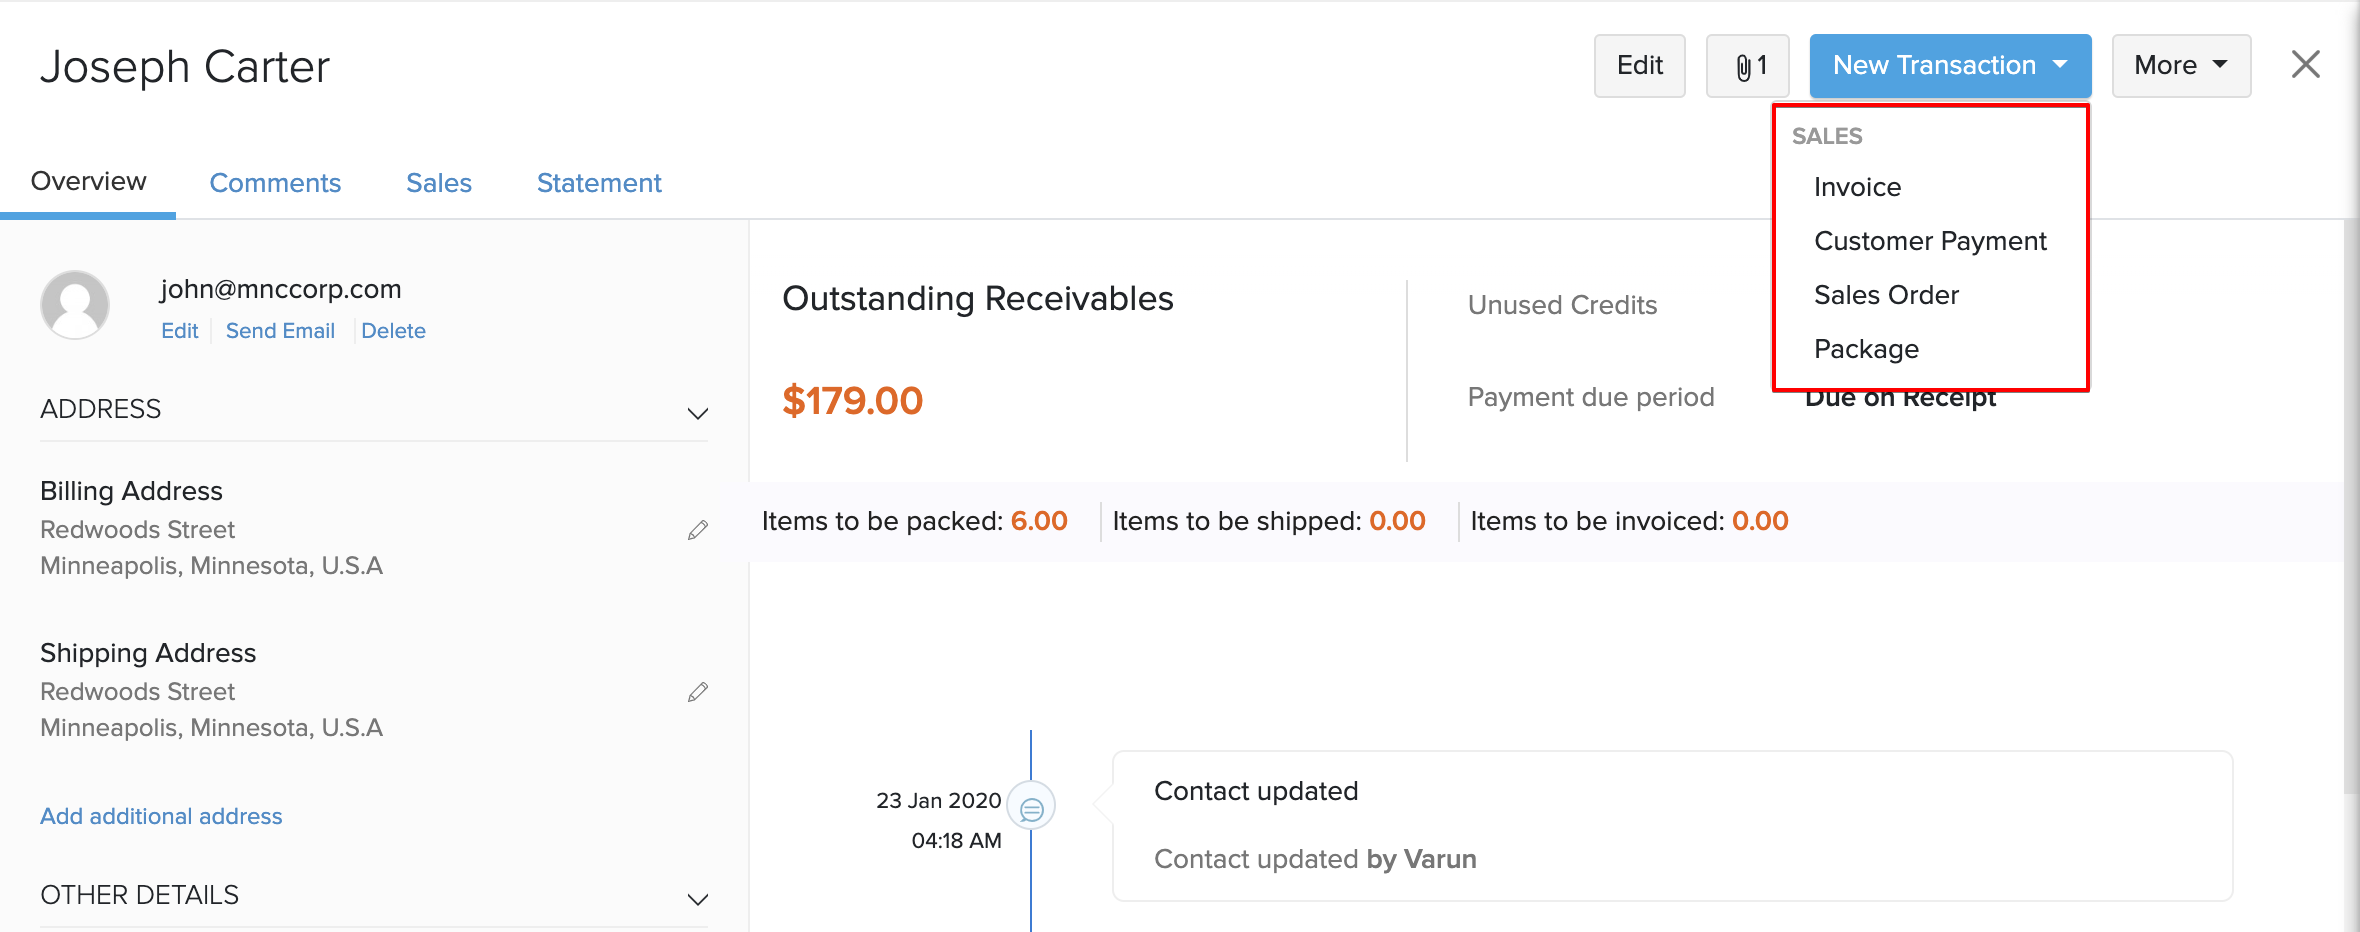This screenshot has height=932, width=2360.
Task: Send an email using the Send Email link
Action: 280,330
